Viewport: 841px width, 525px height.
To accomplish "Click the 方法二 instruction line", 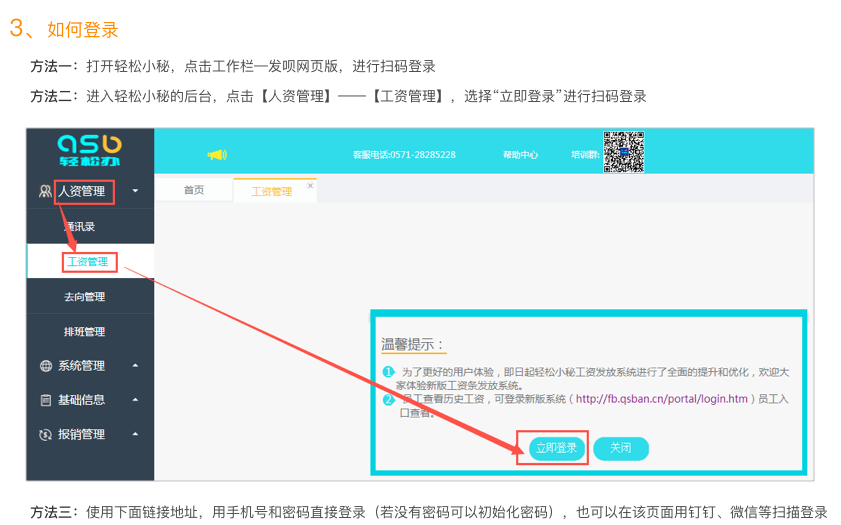I will (x=338, y=97).
